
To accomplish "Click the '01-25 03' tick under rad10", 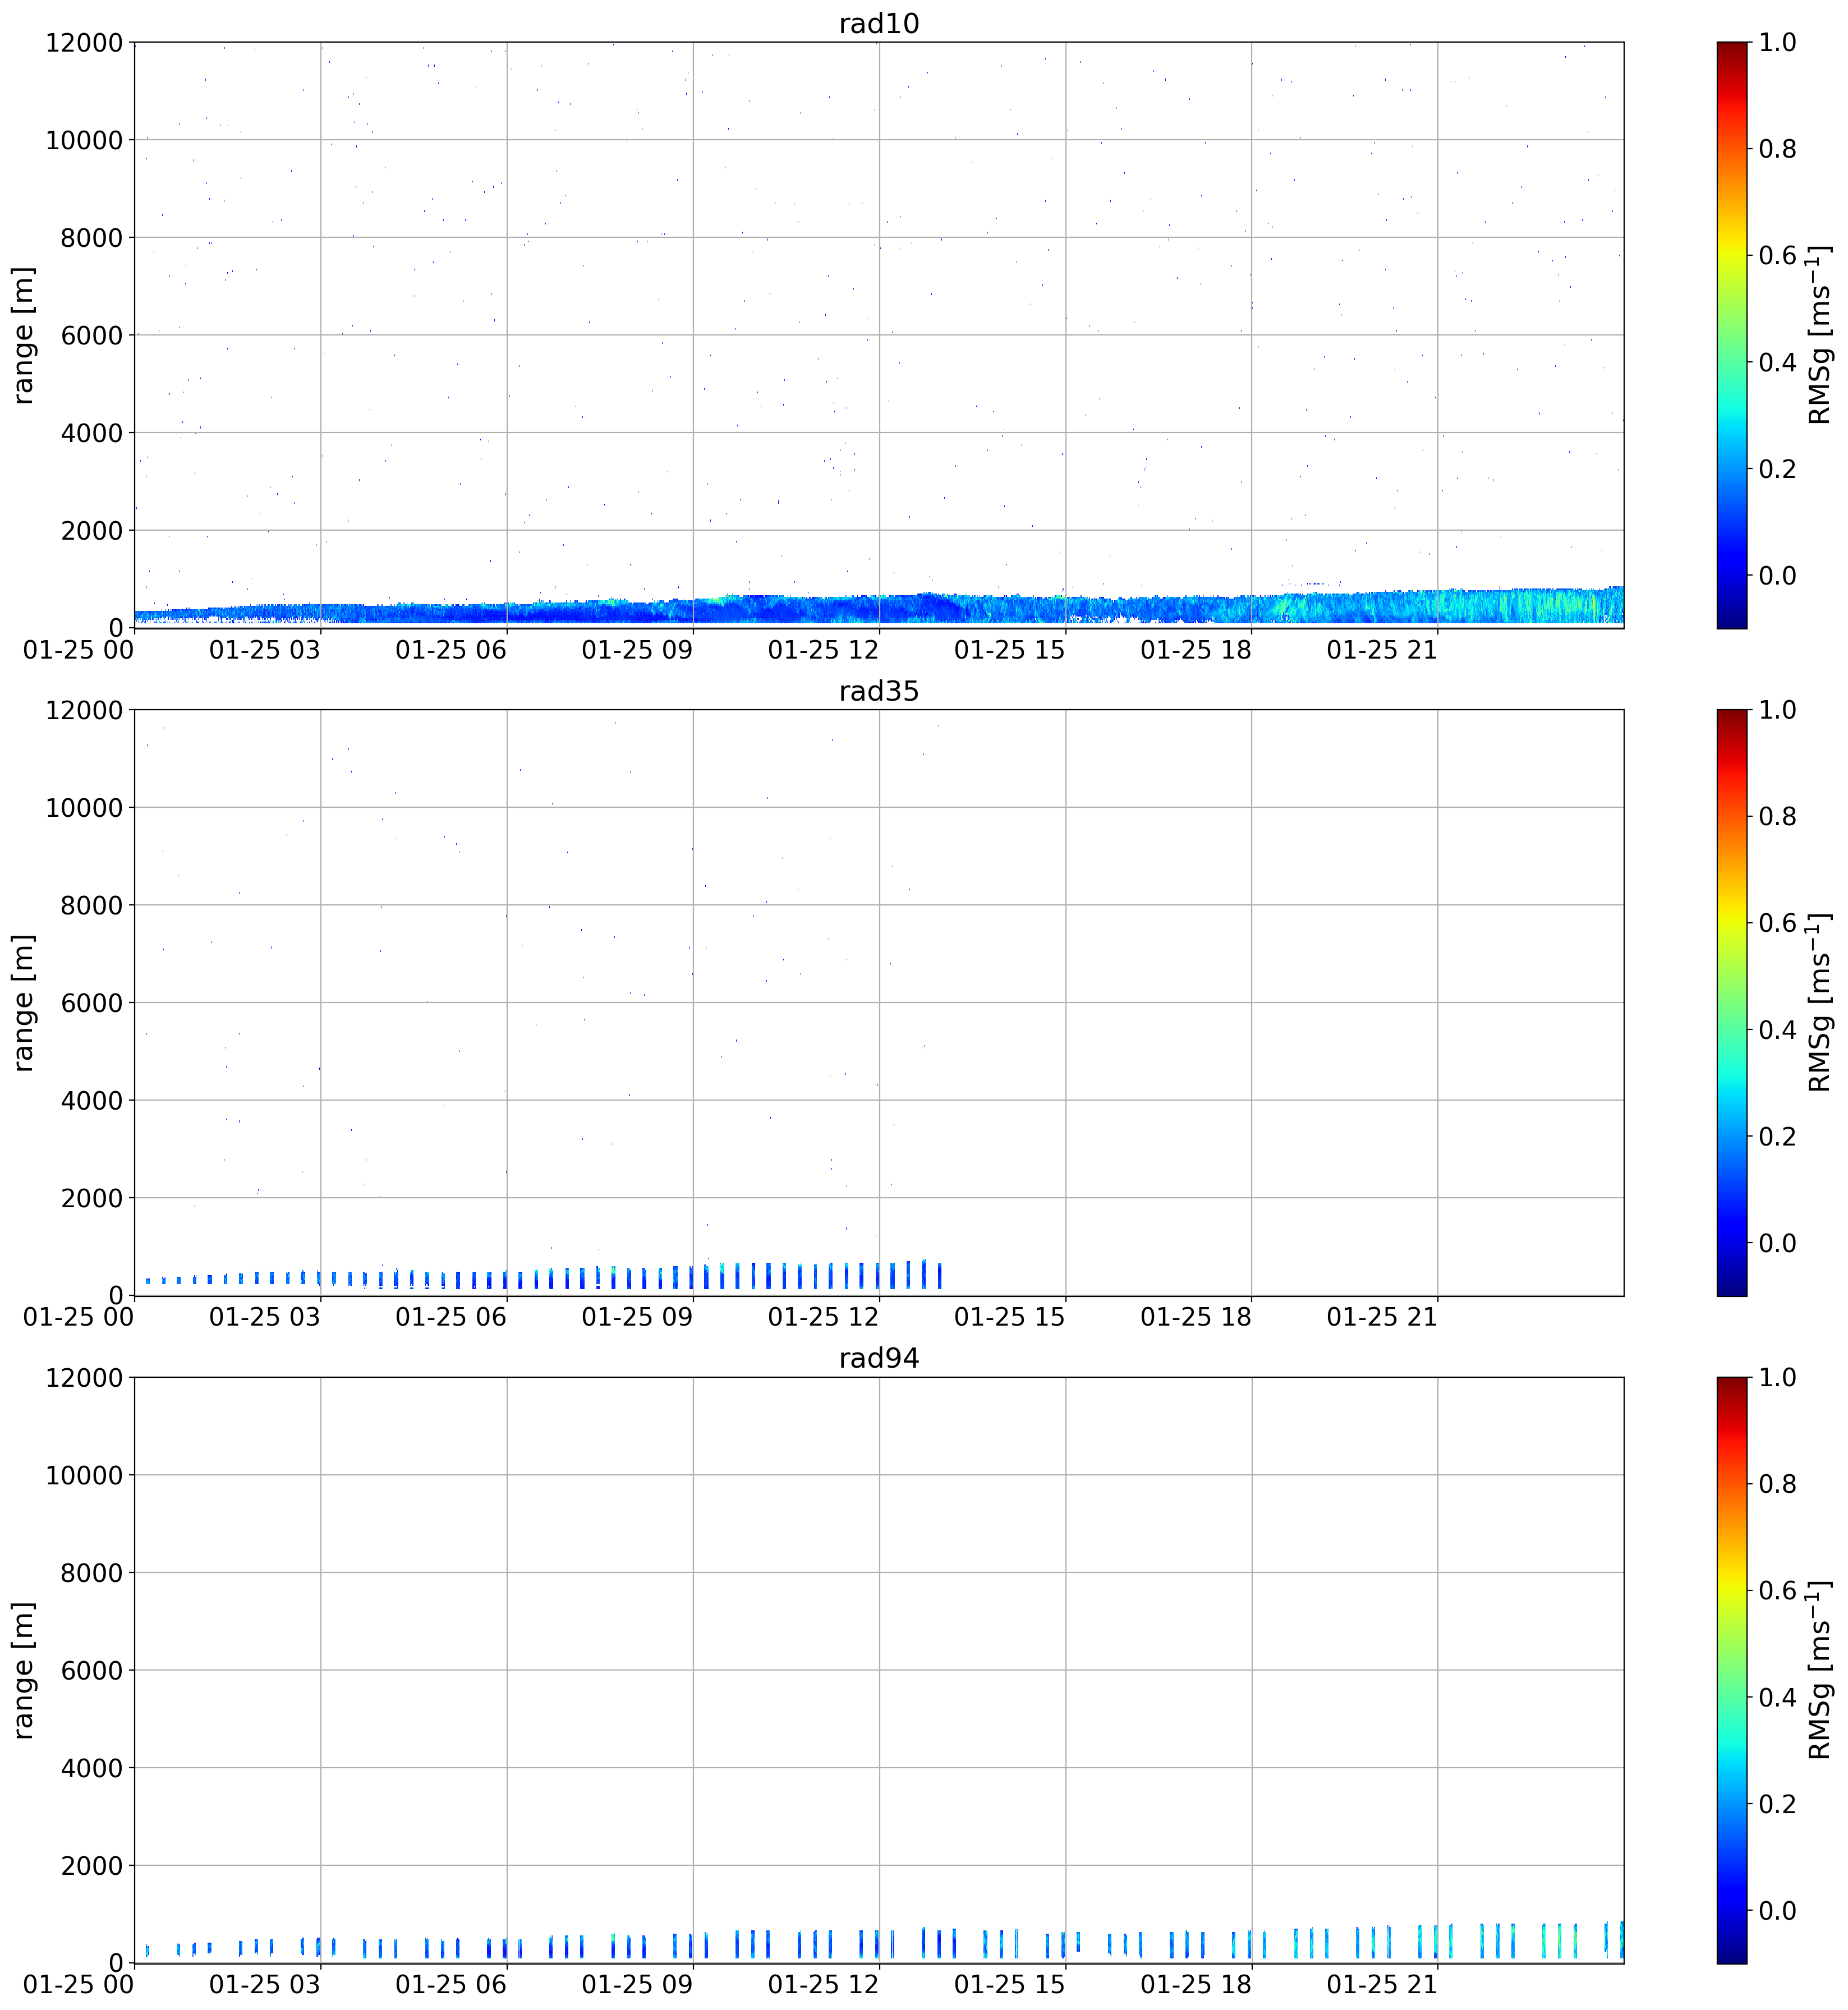I will 265,650.
